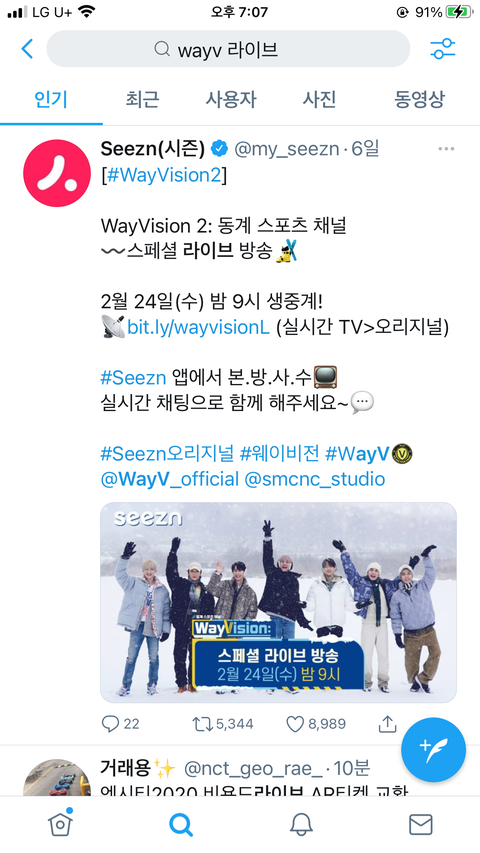Tap the back arrow icon

(27, 49)
